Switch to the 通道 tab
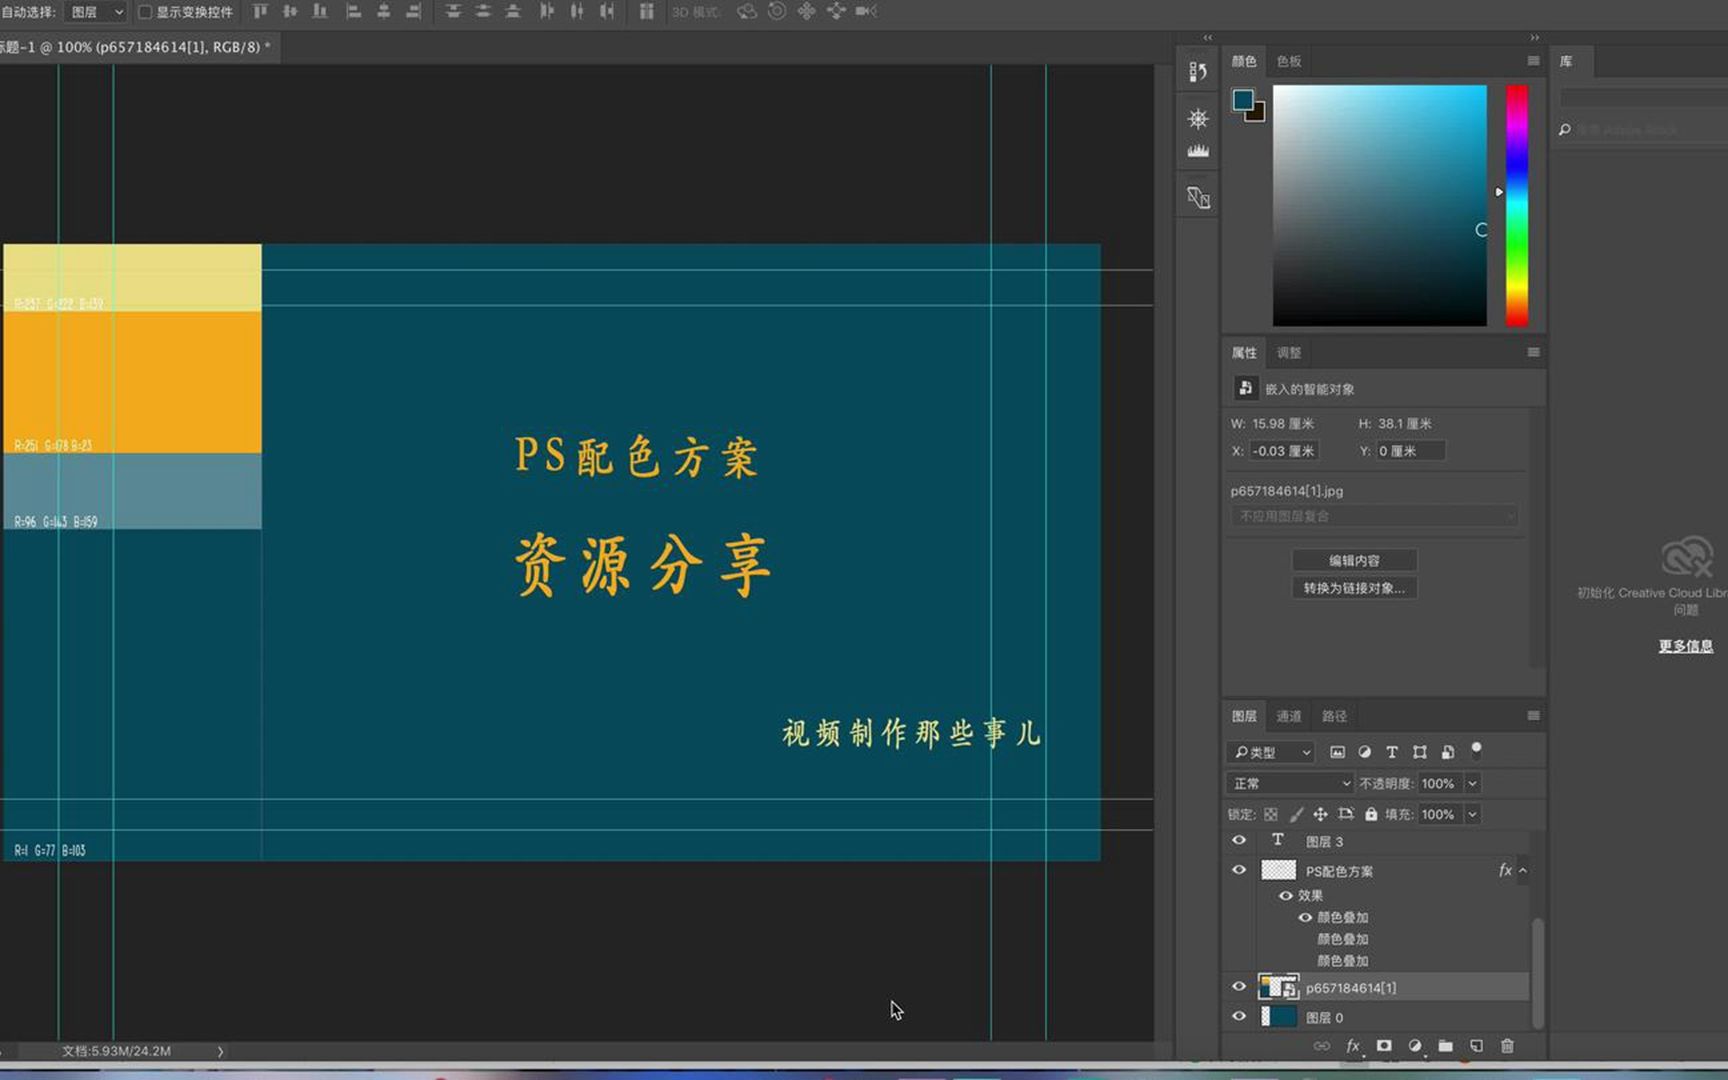The width and height of the screenshot is (1728, 1080). click(1289, 716)
